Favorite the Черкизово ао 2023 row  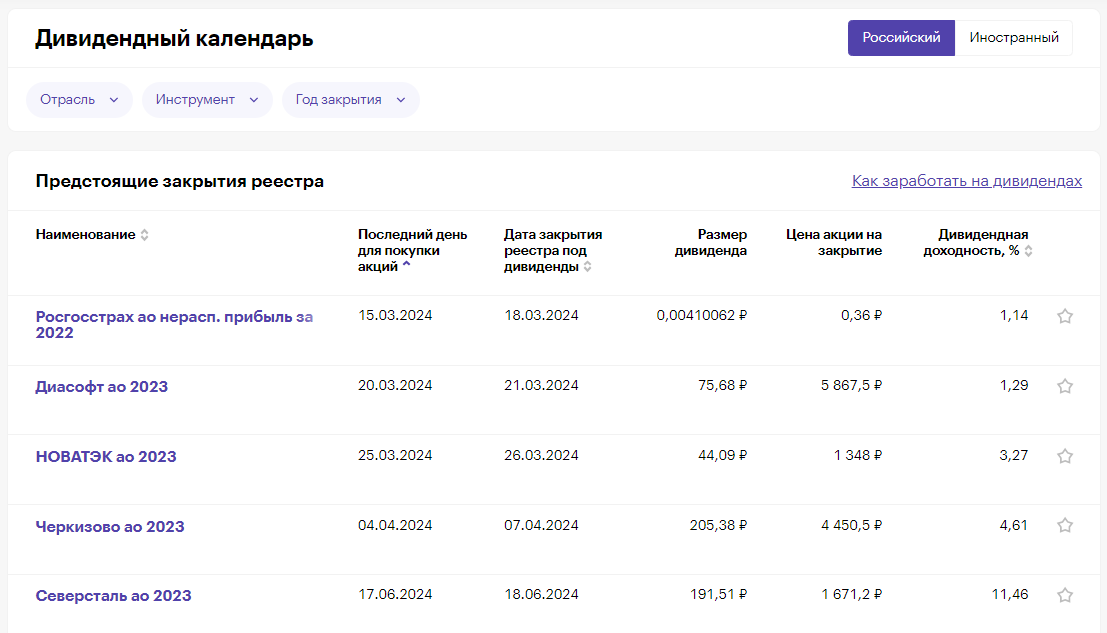coord(1065,525)
